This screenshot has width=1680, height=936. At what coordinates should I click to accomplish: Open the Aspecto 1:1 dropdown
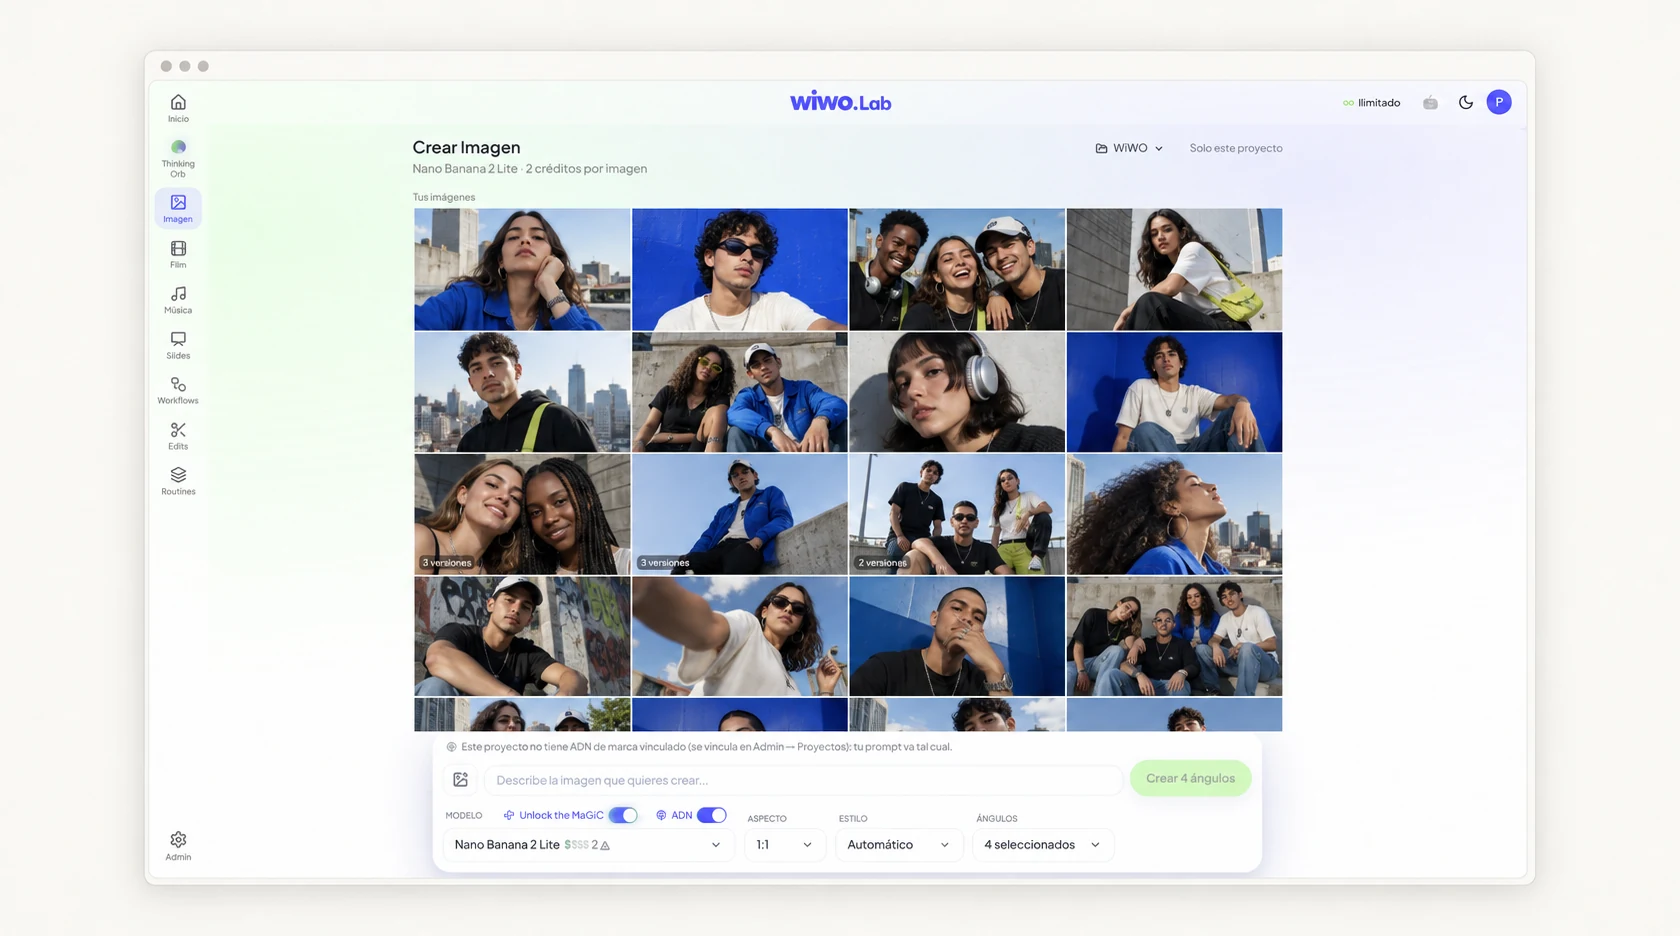784,845
